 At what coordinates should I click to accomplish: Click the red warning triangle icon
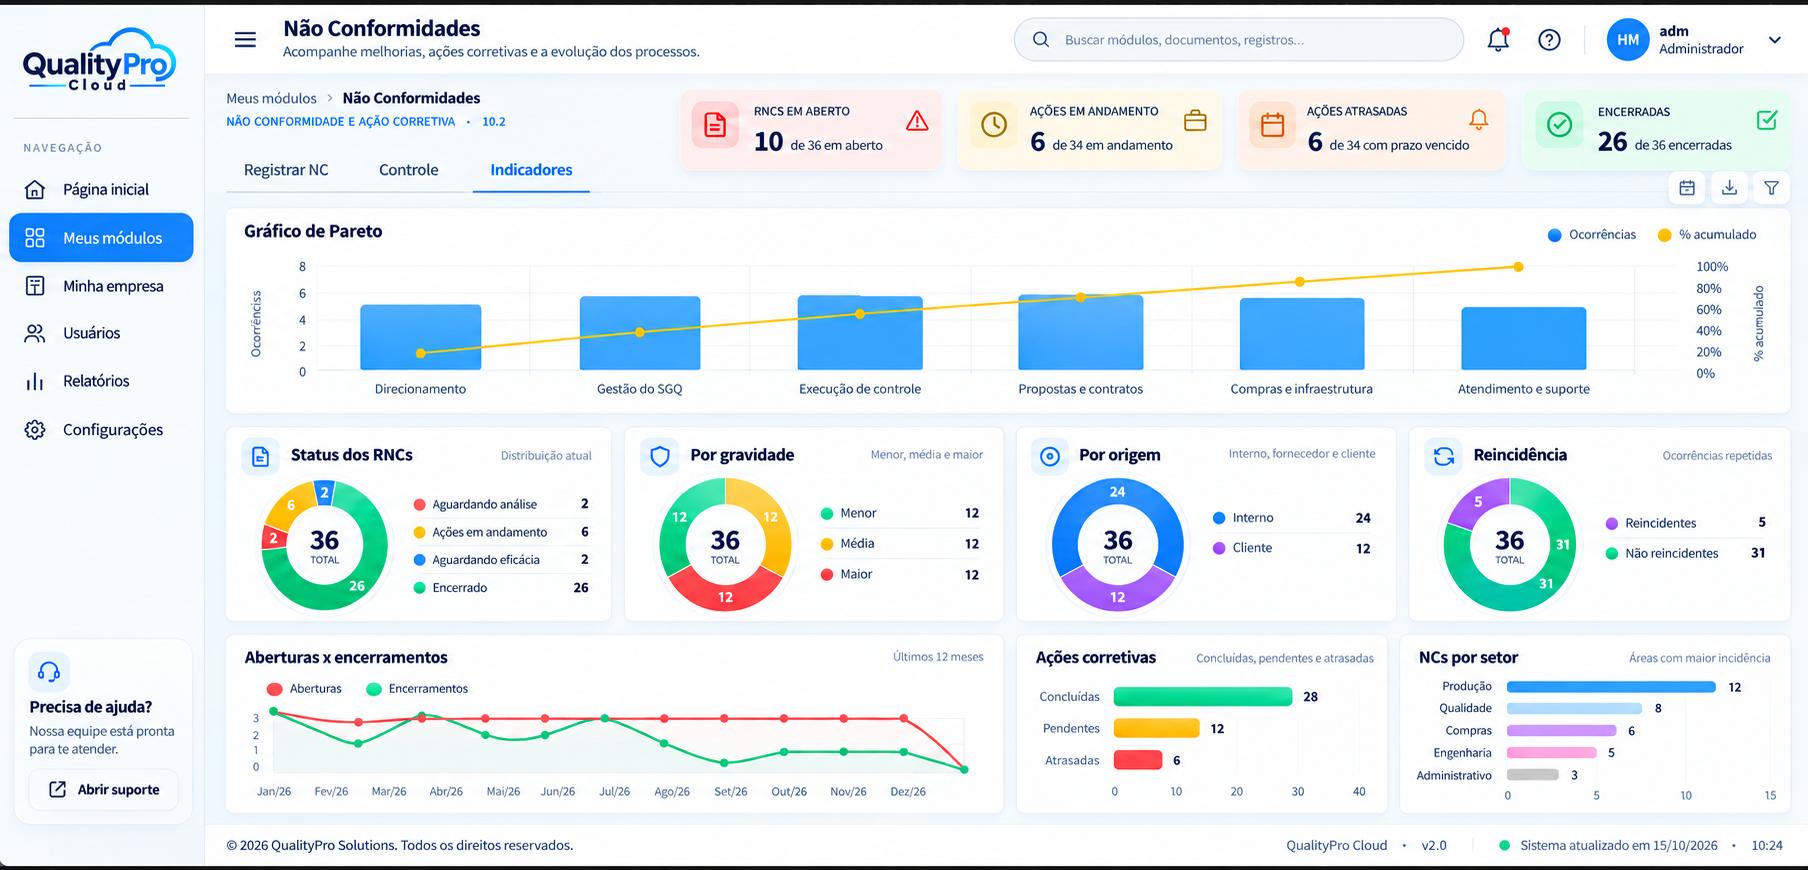tap(917, 121)
